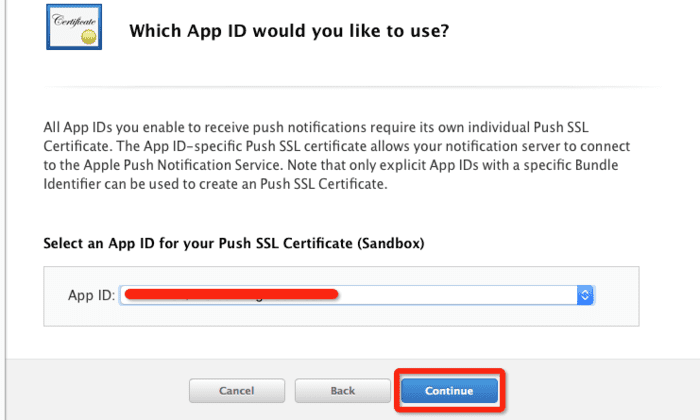Click the empty white area right of the redacted value
Viewport: 700px width, 420px height.
pyautogui.click(x=458, y=295)
